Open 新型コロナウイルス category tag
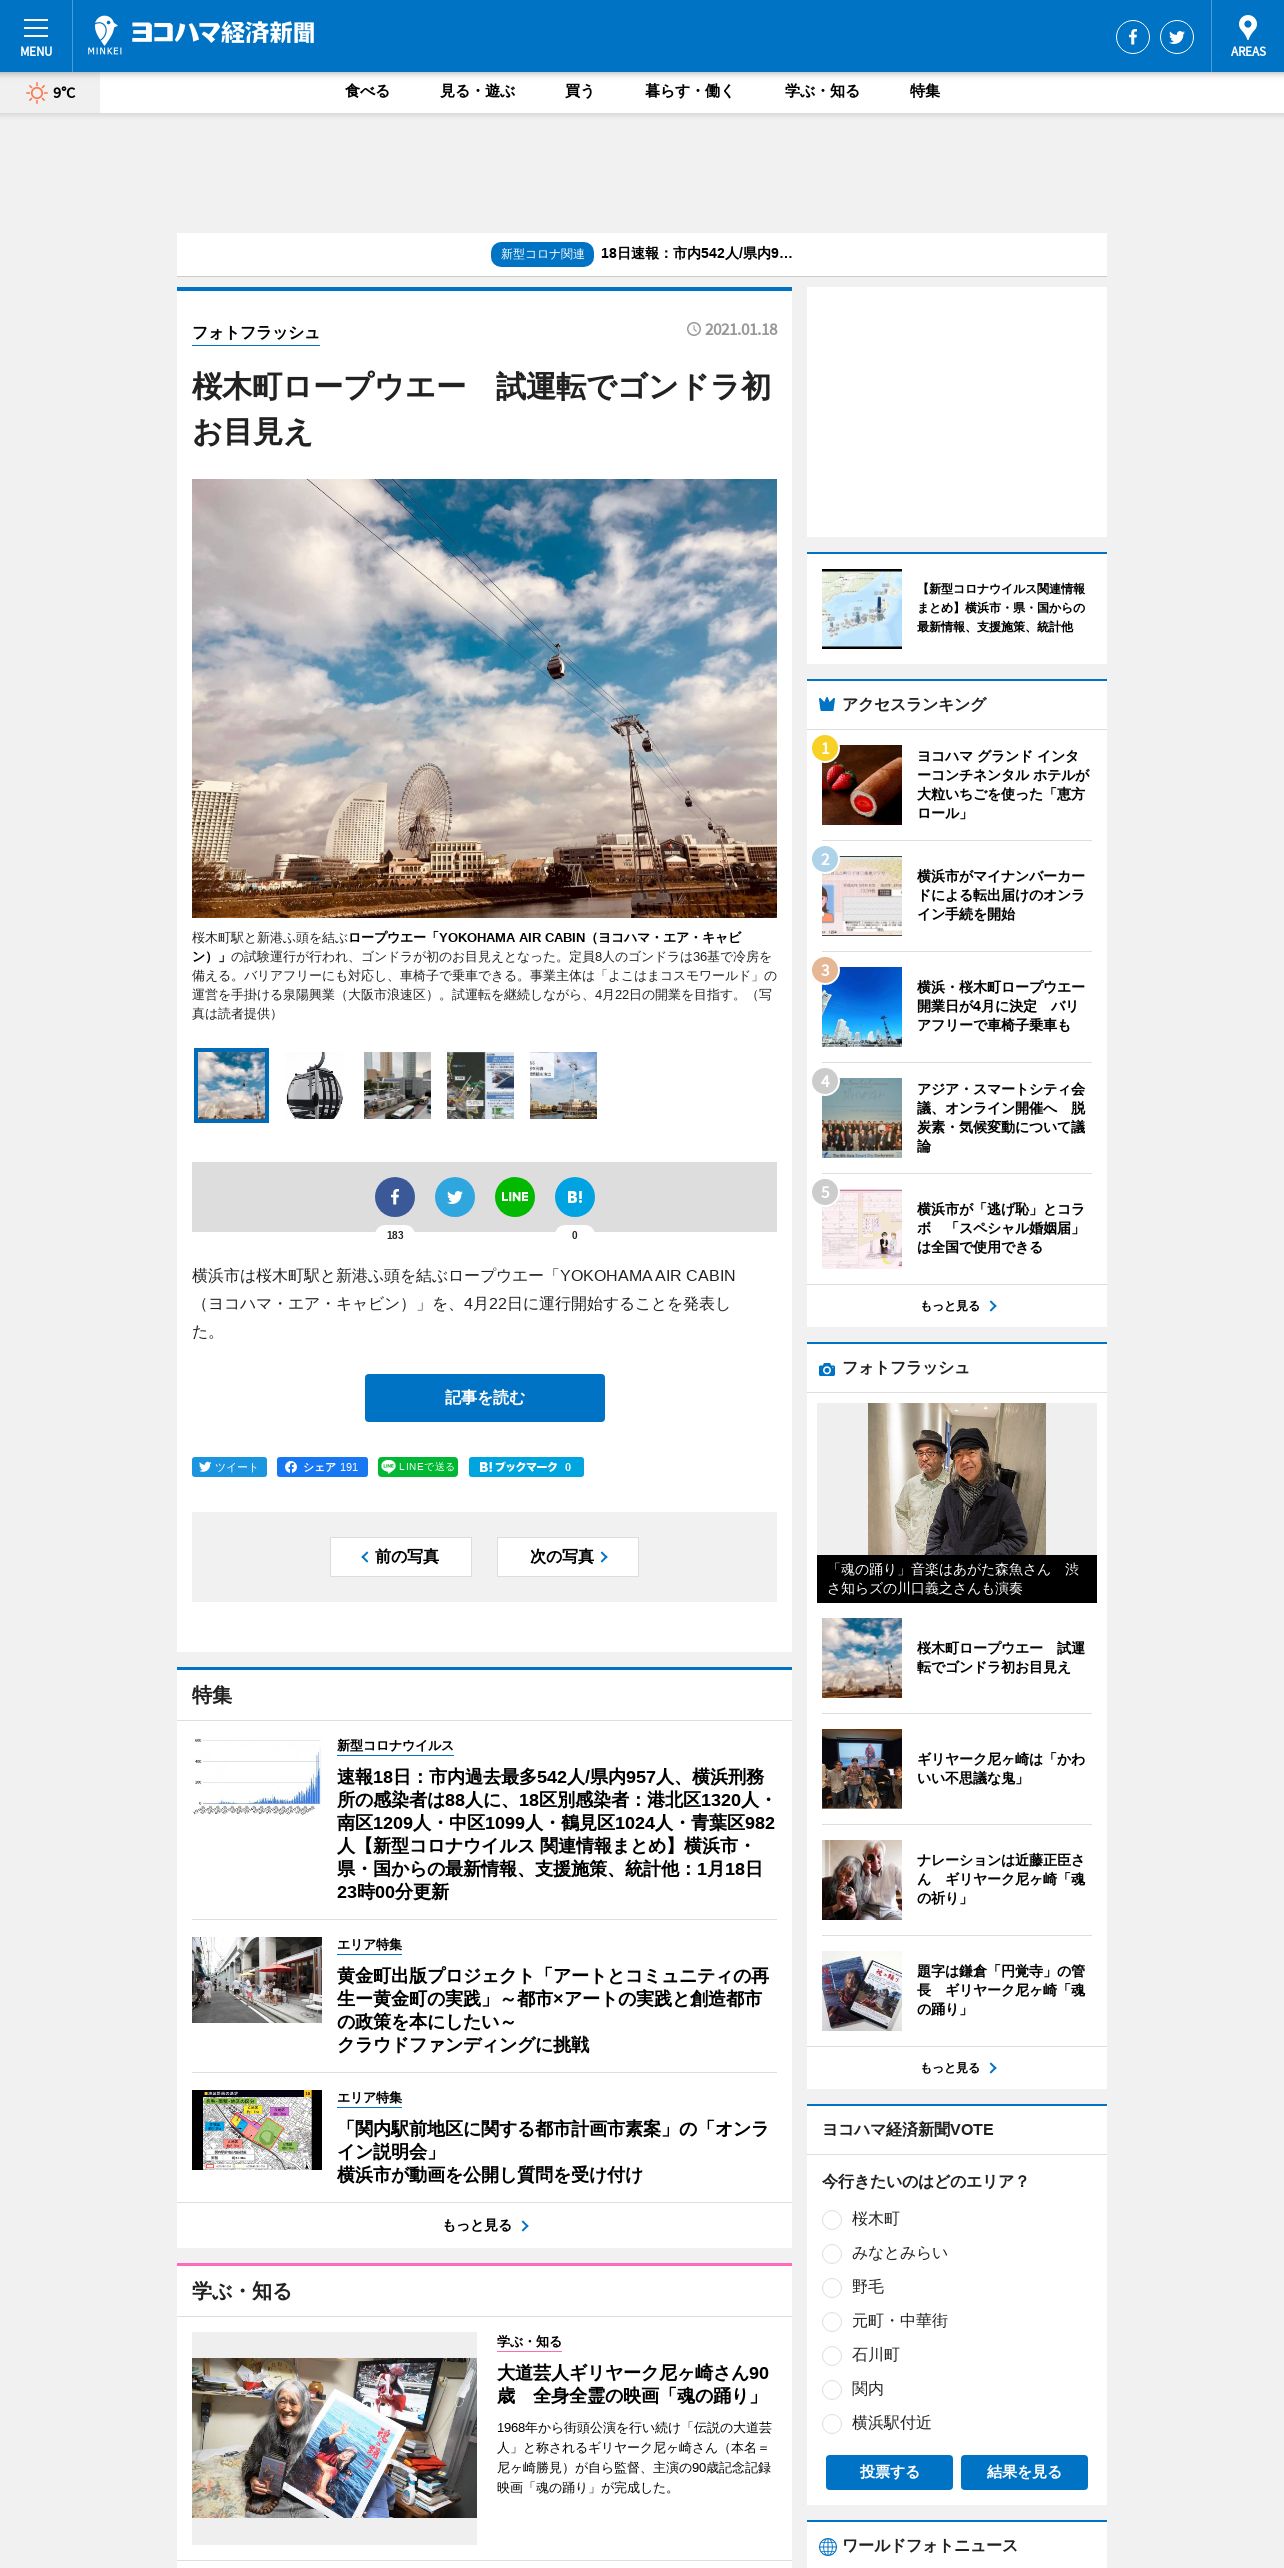 tap(395, 1745)
